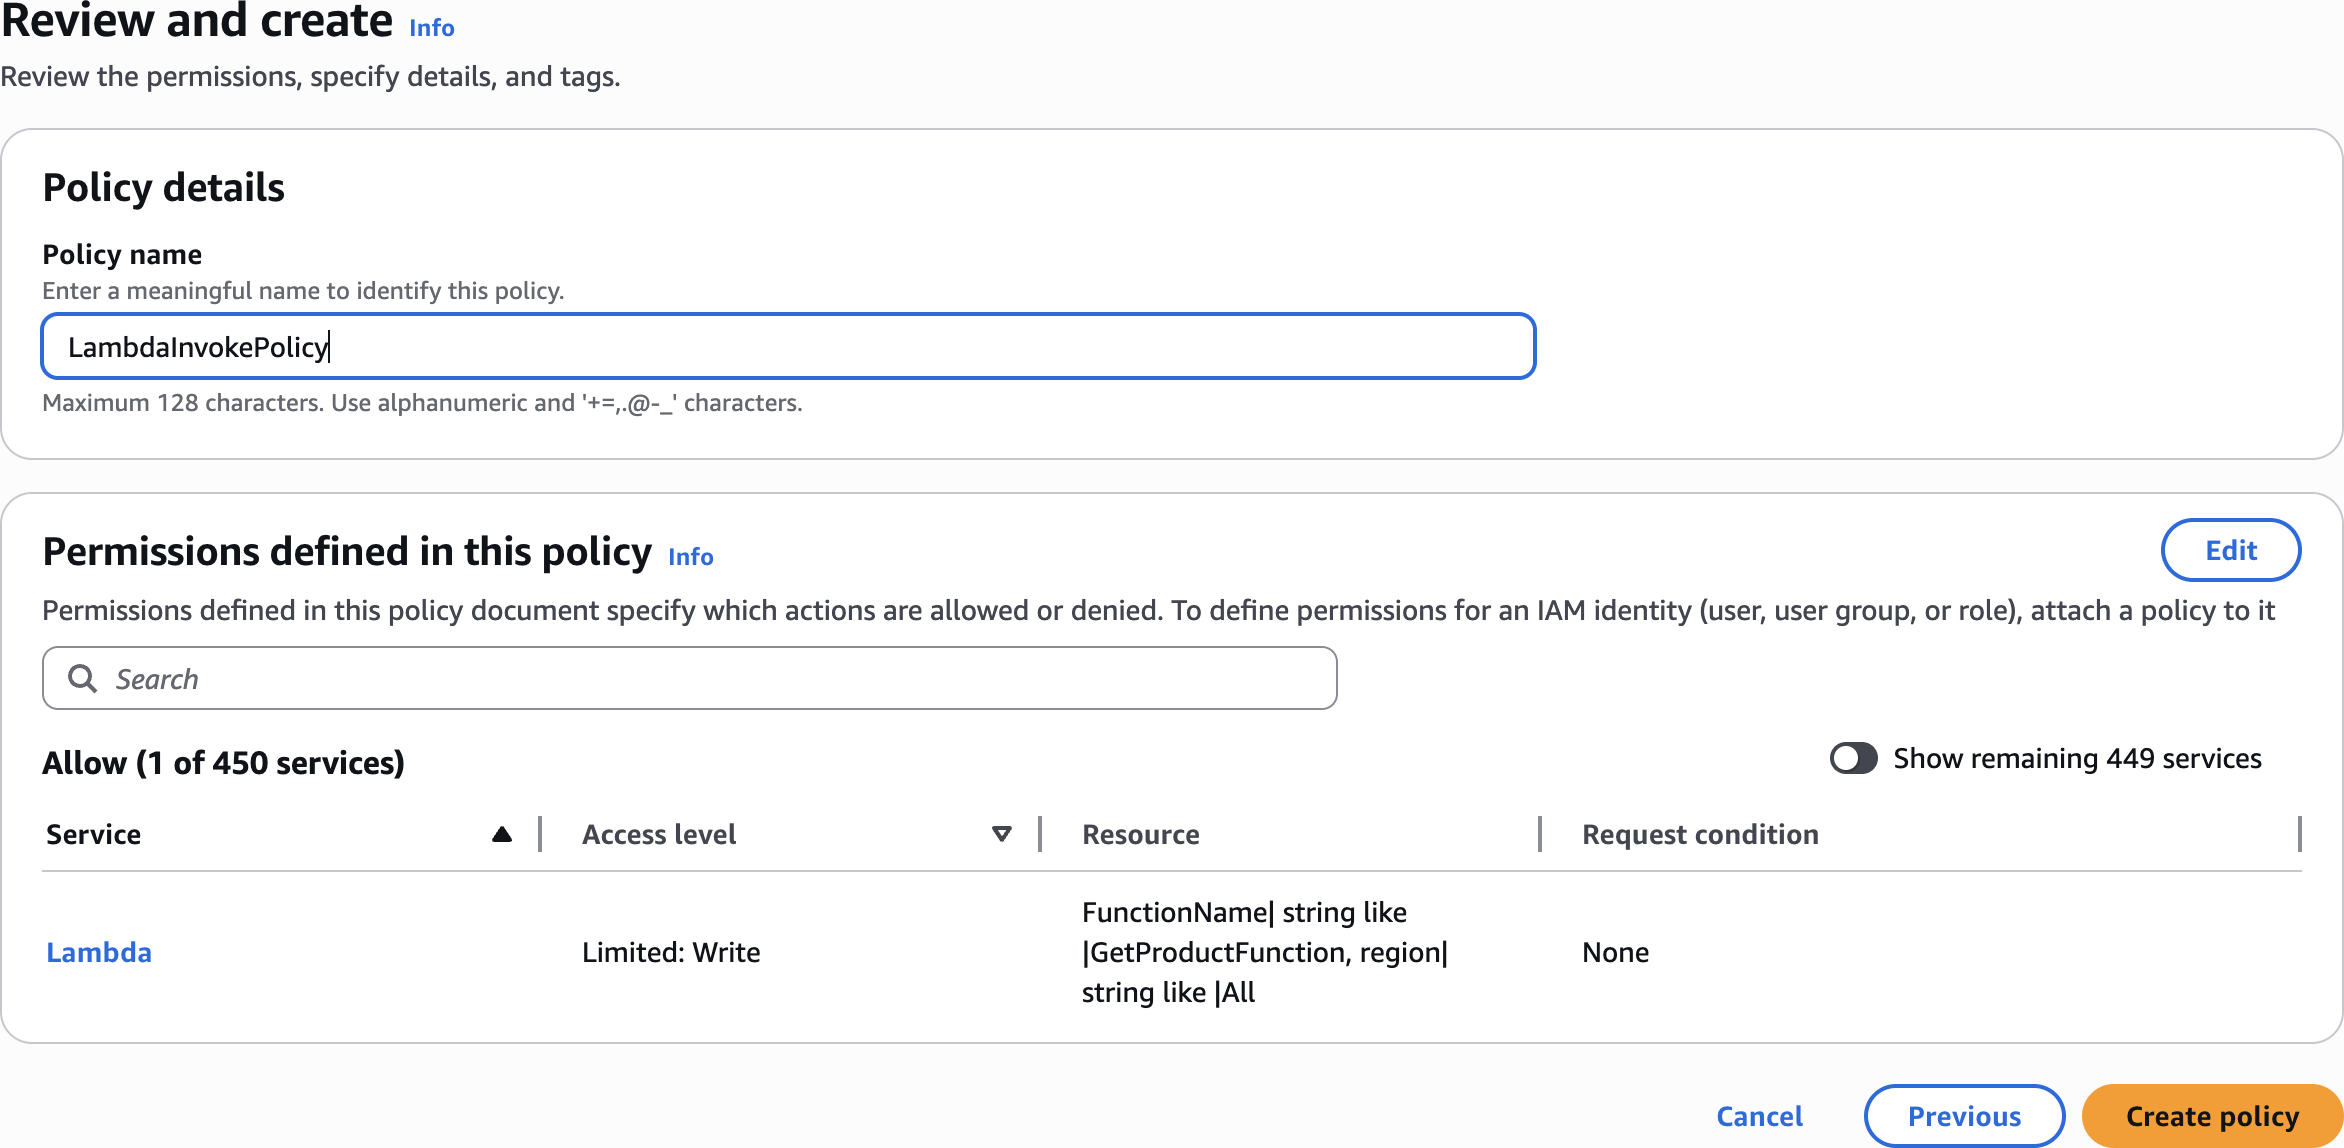This screenshot has width=2344, height=1148.
Task: Open Info link beside Permissions heading
Action: 690,556
